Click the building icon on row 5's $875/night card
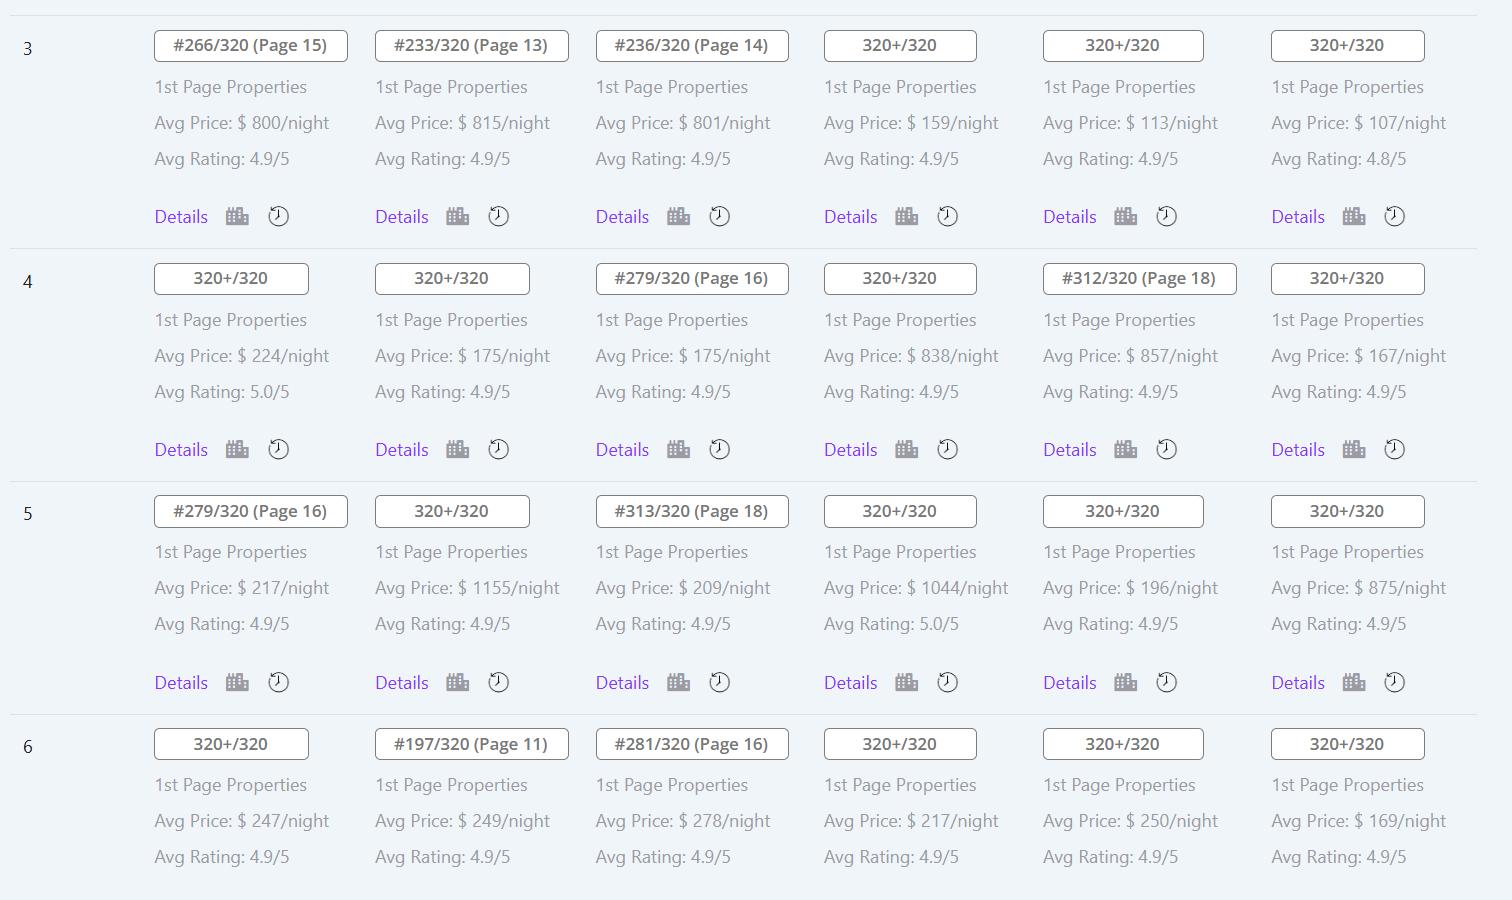Screen dimensions: 1512x900 pyautogui.click(x=1353, y=682)
